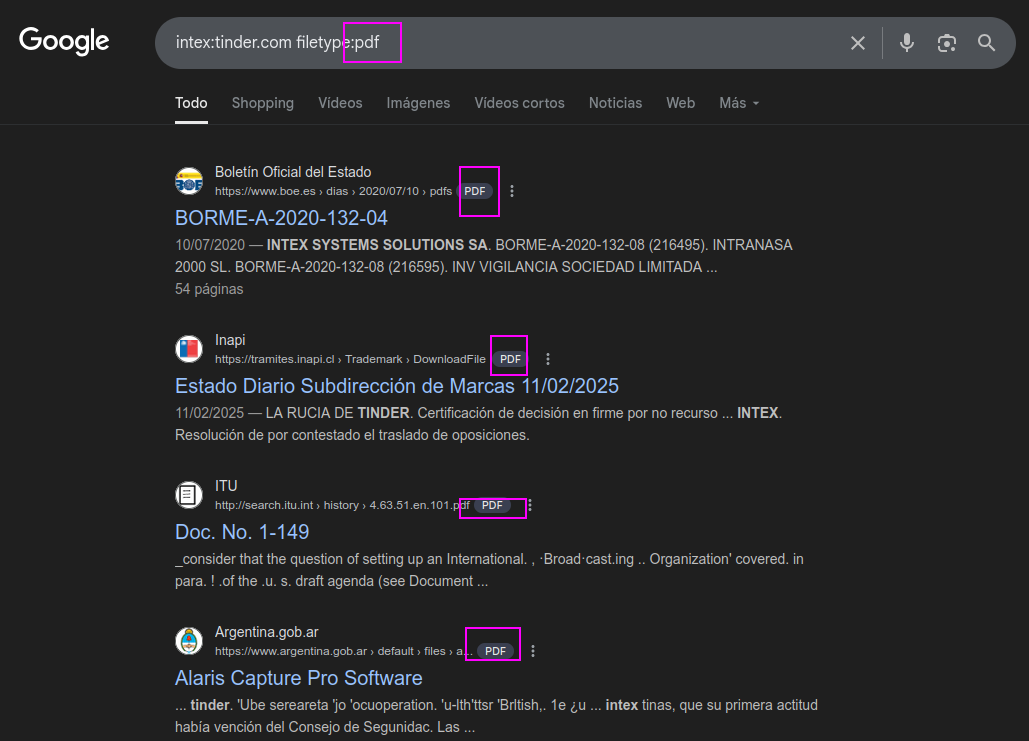Open the Alaris Capture Pro Software result

point(299,678)
